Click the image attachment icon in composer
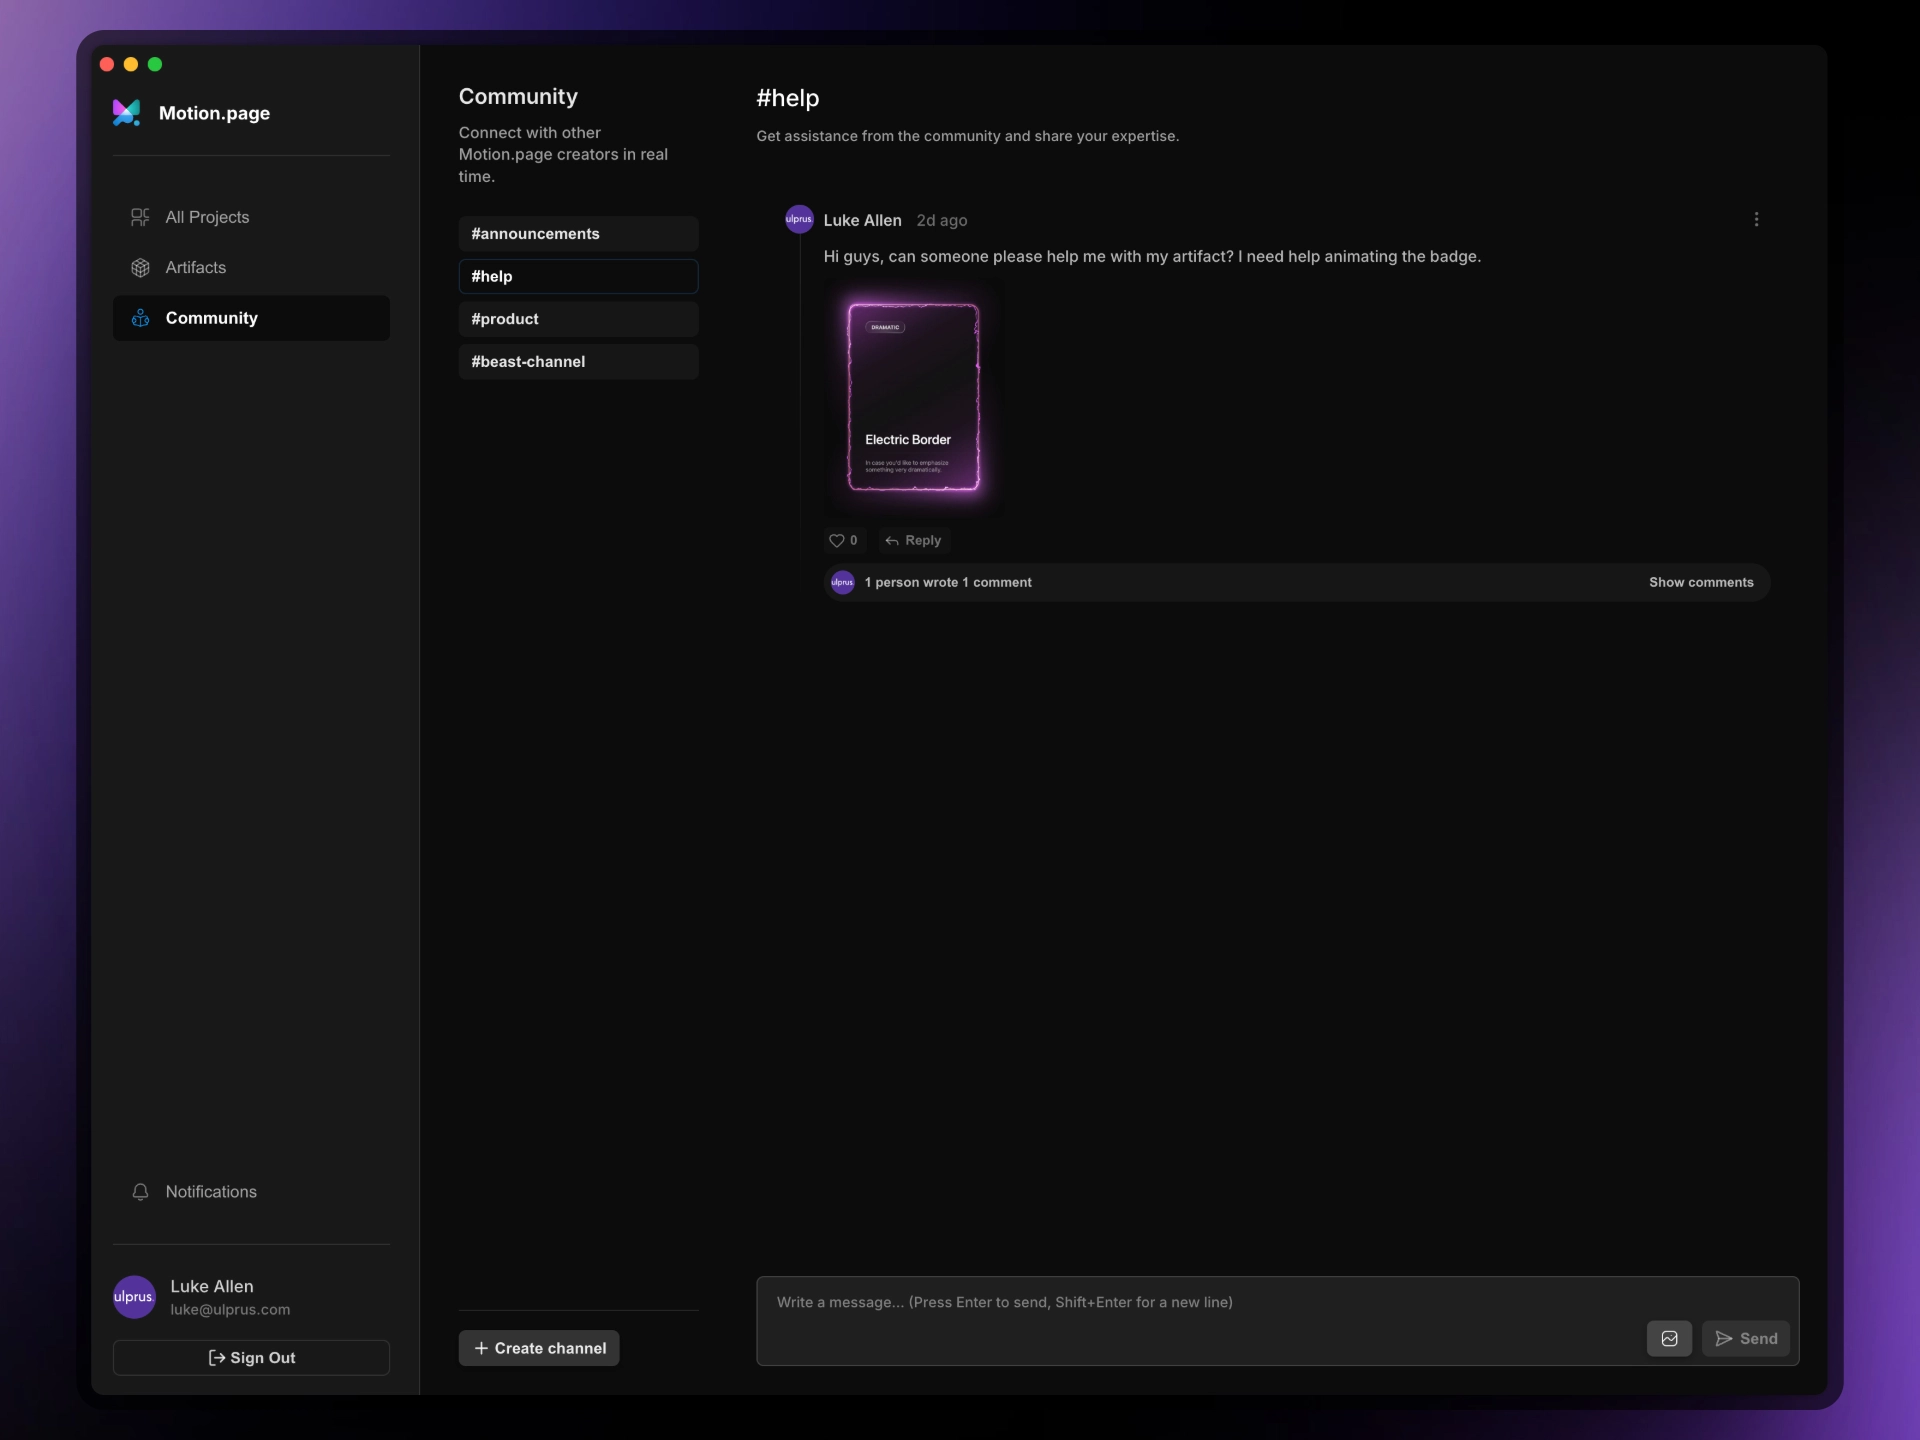The width and height of the screenshot is (1920, 1440). pos(1669,1339)
